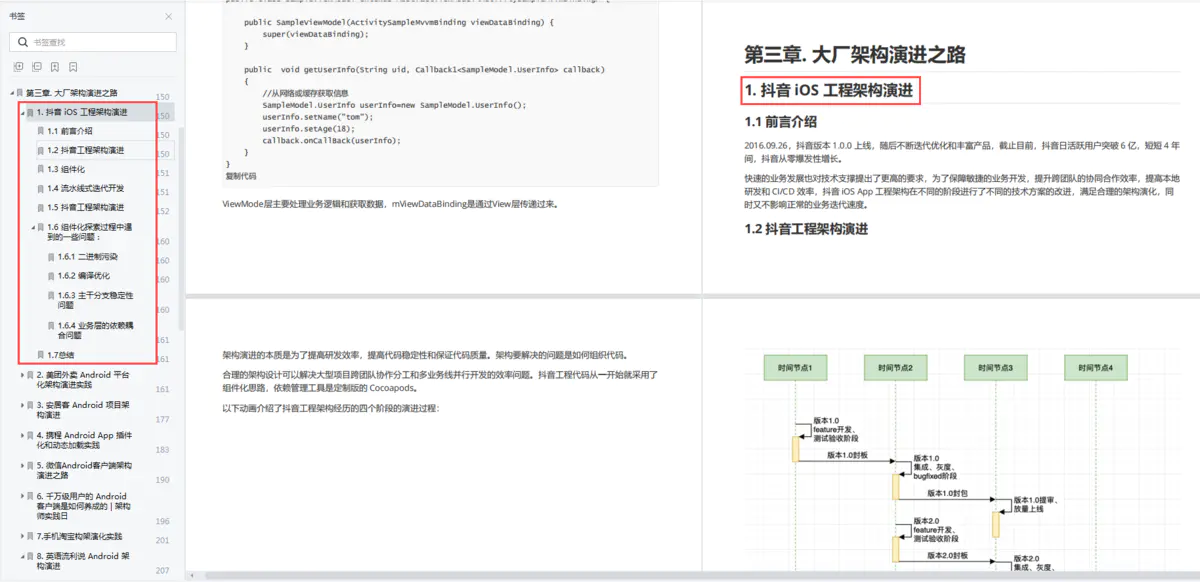Open bookmark 3. 安居客 Android 项目架构演进
Screen dimensions: 1200x582
pos(83,410)
